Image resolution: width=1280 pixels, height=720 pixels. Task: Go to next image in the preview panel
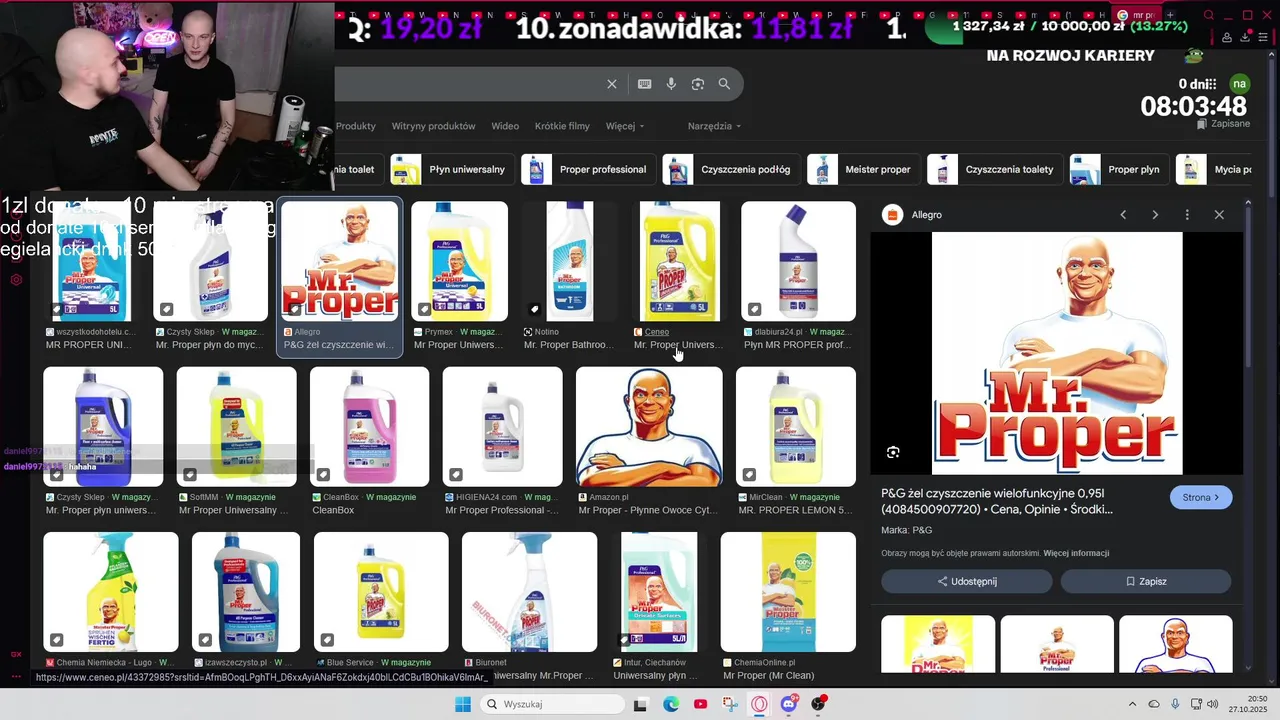pos(1155,215)
